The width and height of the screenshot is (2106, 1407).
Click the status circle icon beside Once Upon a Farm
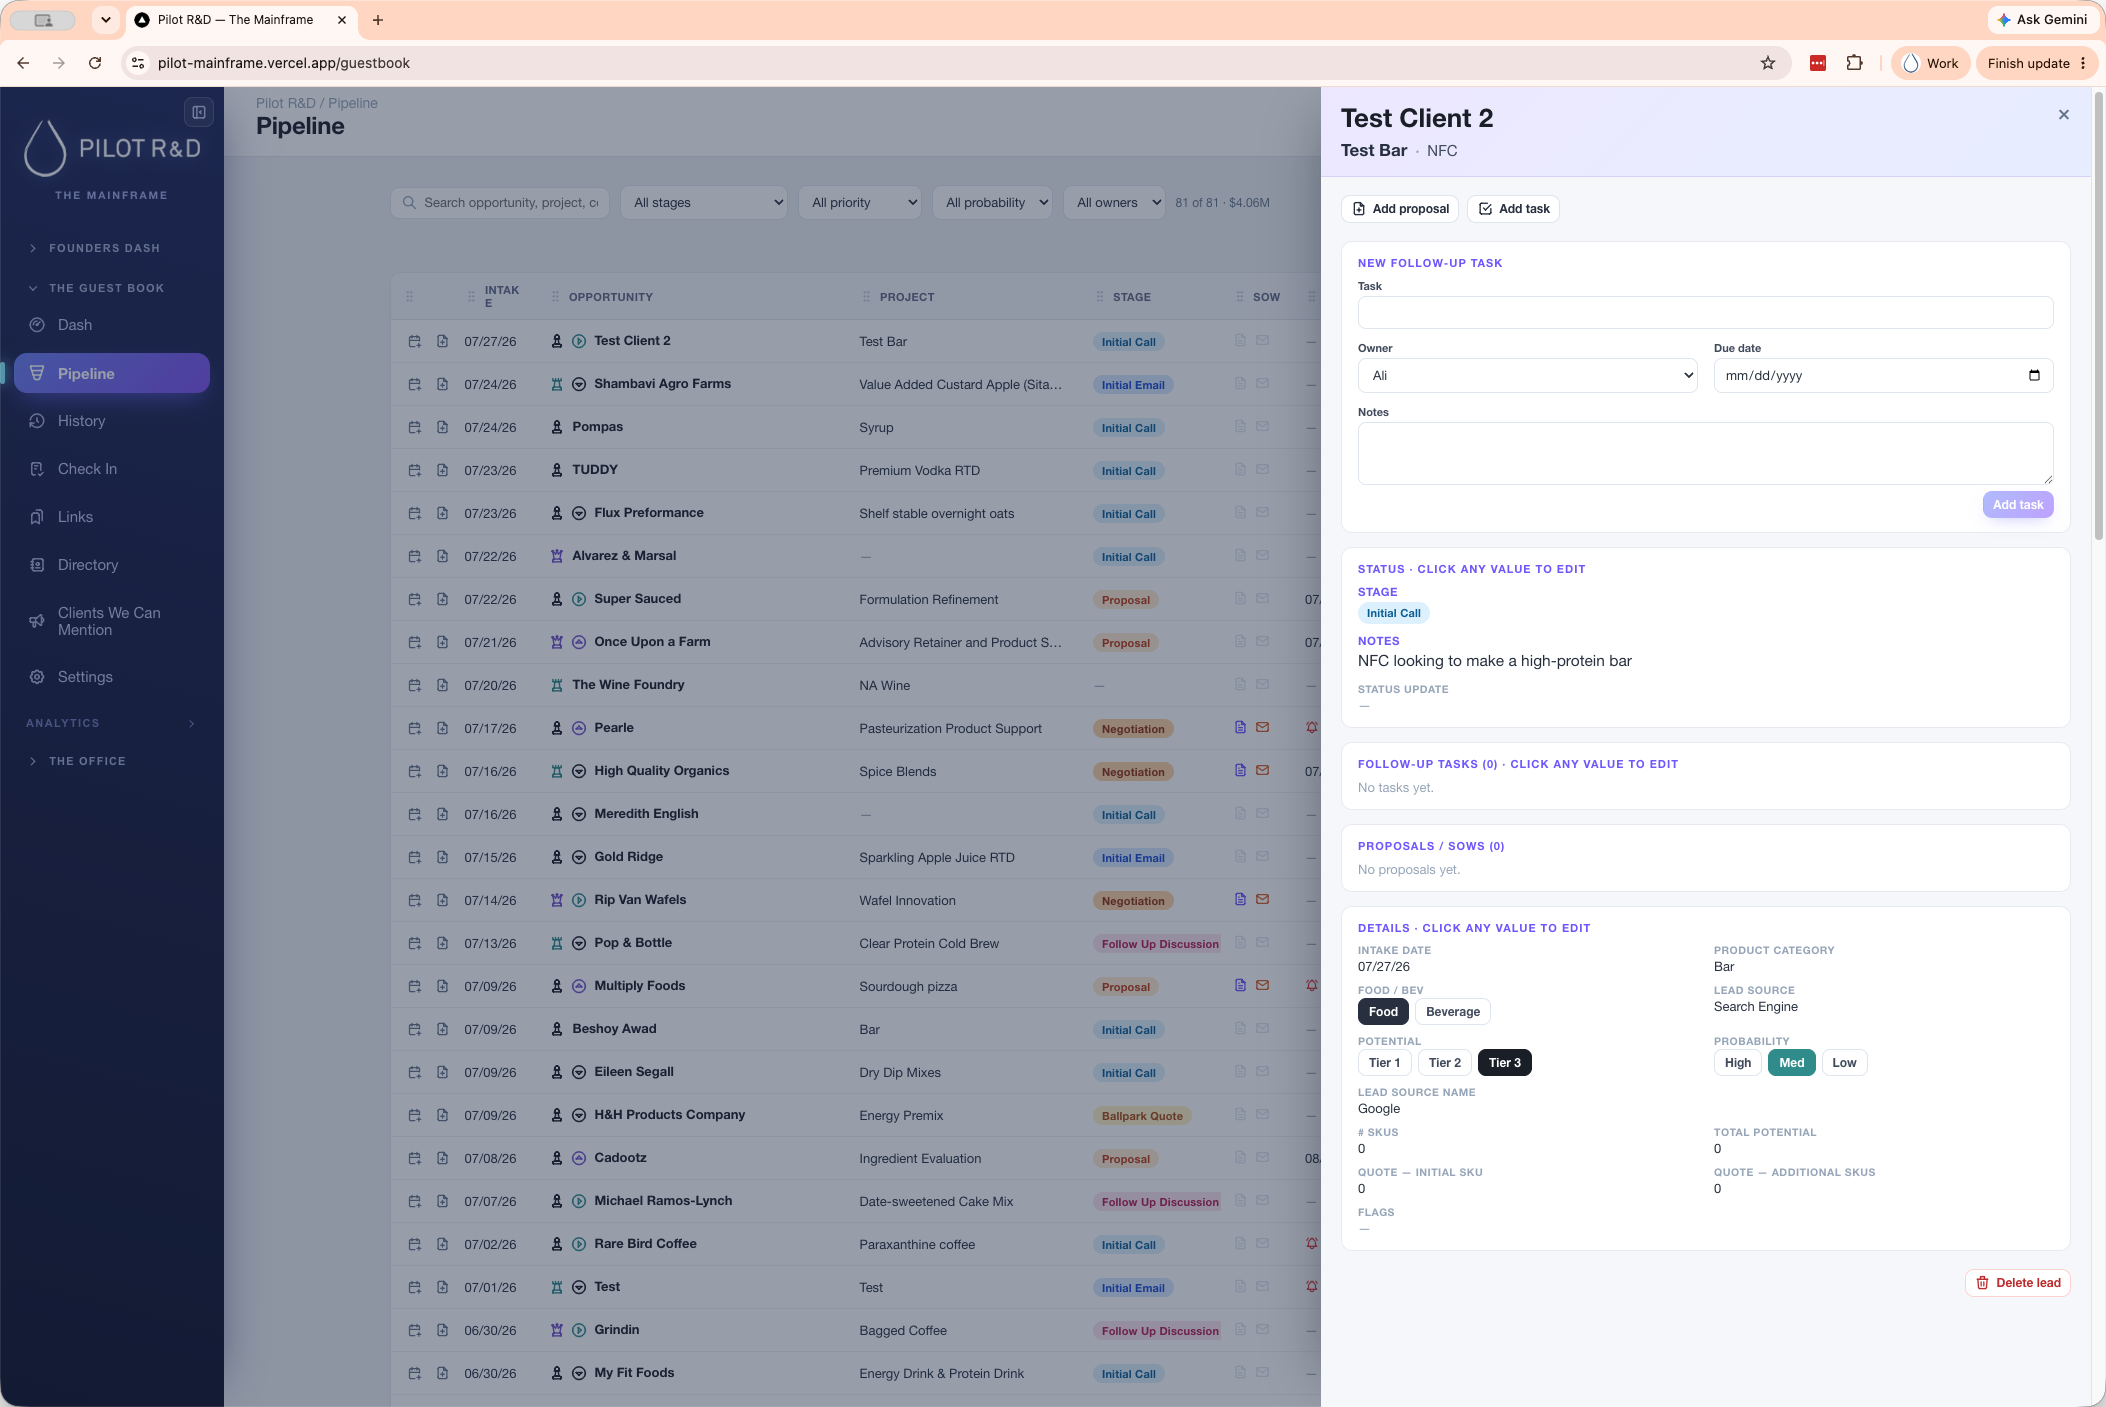tap(579, 643)
